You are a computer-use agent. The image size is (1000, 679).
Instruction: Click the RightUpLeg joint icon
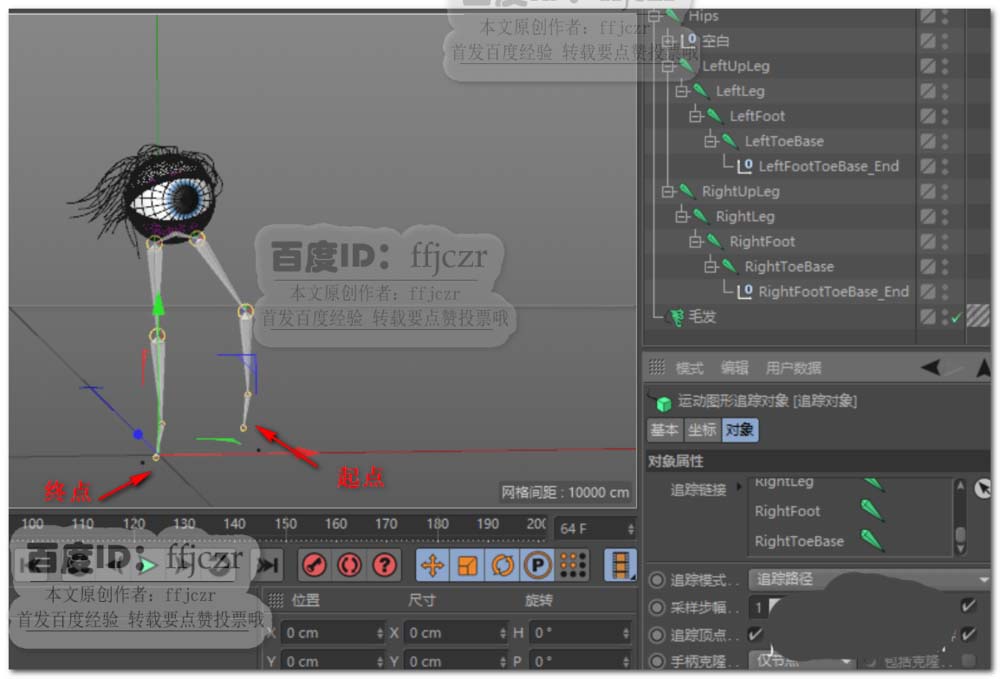[687, 191]
